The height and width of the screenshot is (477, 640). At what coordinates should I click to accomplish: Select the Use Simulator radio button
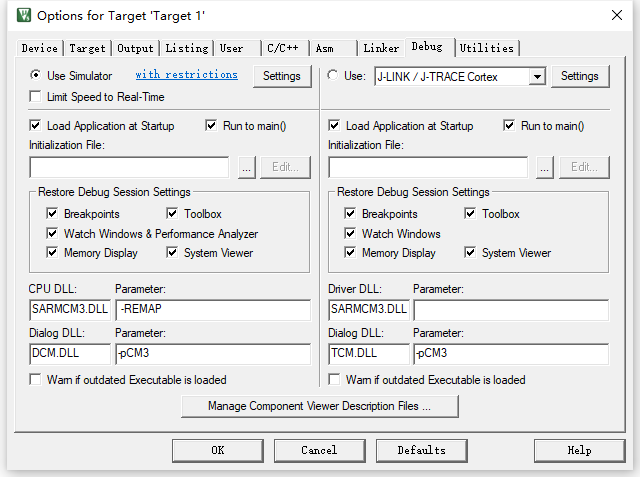(36, 75)
